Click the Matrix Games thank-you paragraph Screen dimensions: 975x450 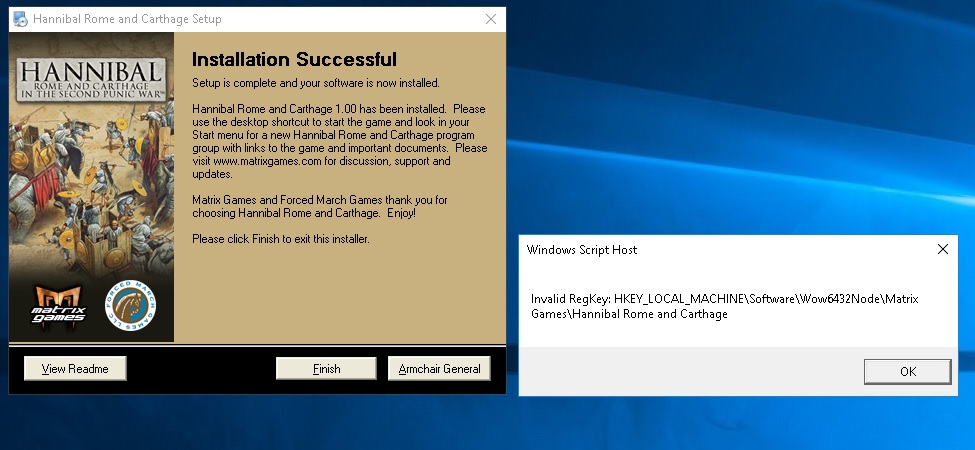click(x=319, y=206)
